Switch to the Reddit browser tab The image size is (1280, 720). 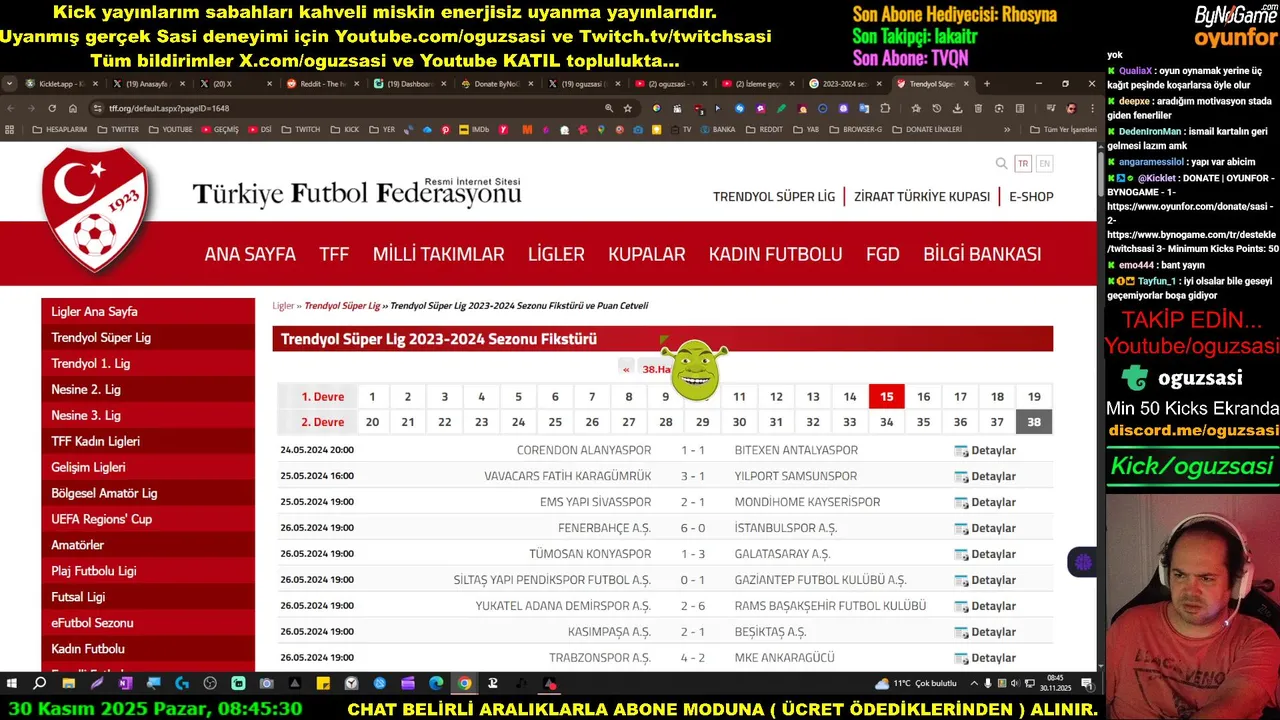click(x=321, y=84)
